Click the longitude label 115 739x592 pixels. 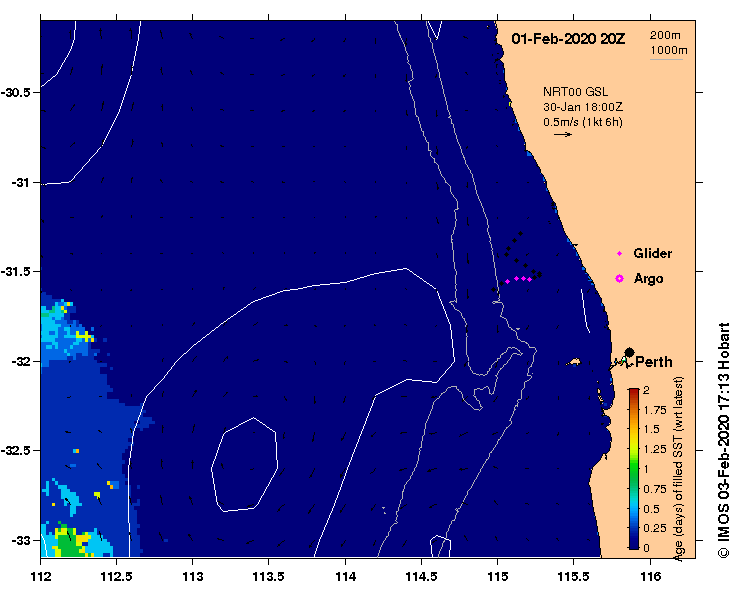tap(498, 576)
